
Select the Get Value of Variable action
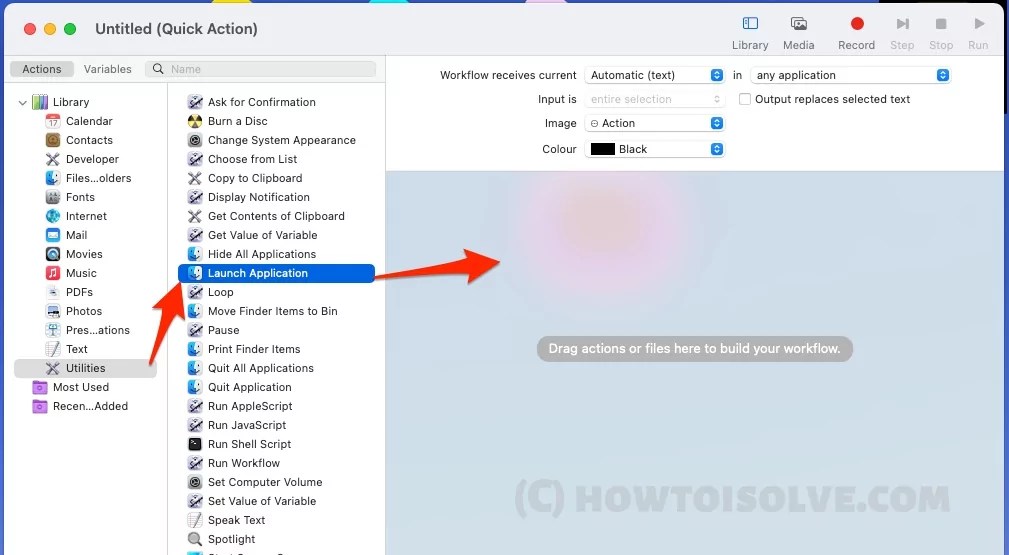click(263, 235)
